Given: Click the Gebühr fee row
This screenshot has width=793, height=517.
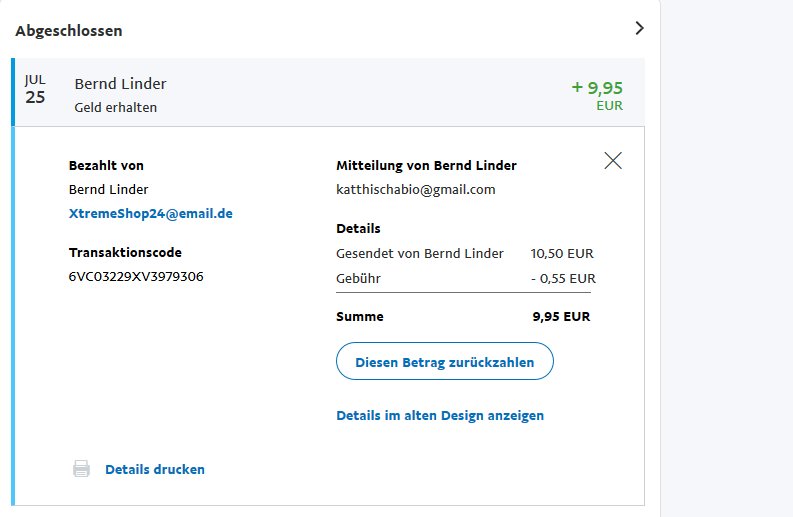Looking at the screenshot, I should [465, 279].
